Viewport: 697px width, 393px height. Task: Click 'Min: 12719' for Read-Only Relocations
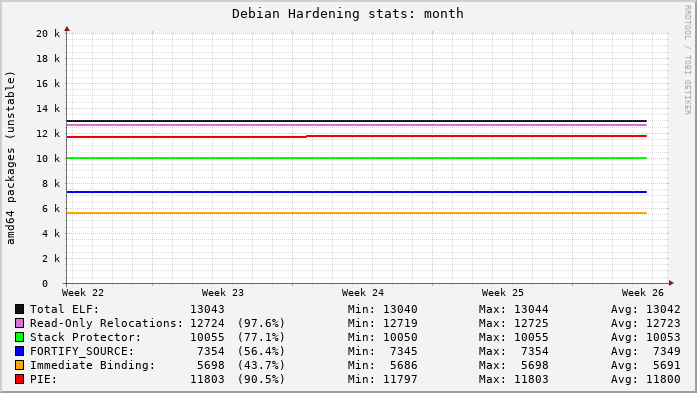[383, 323]
